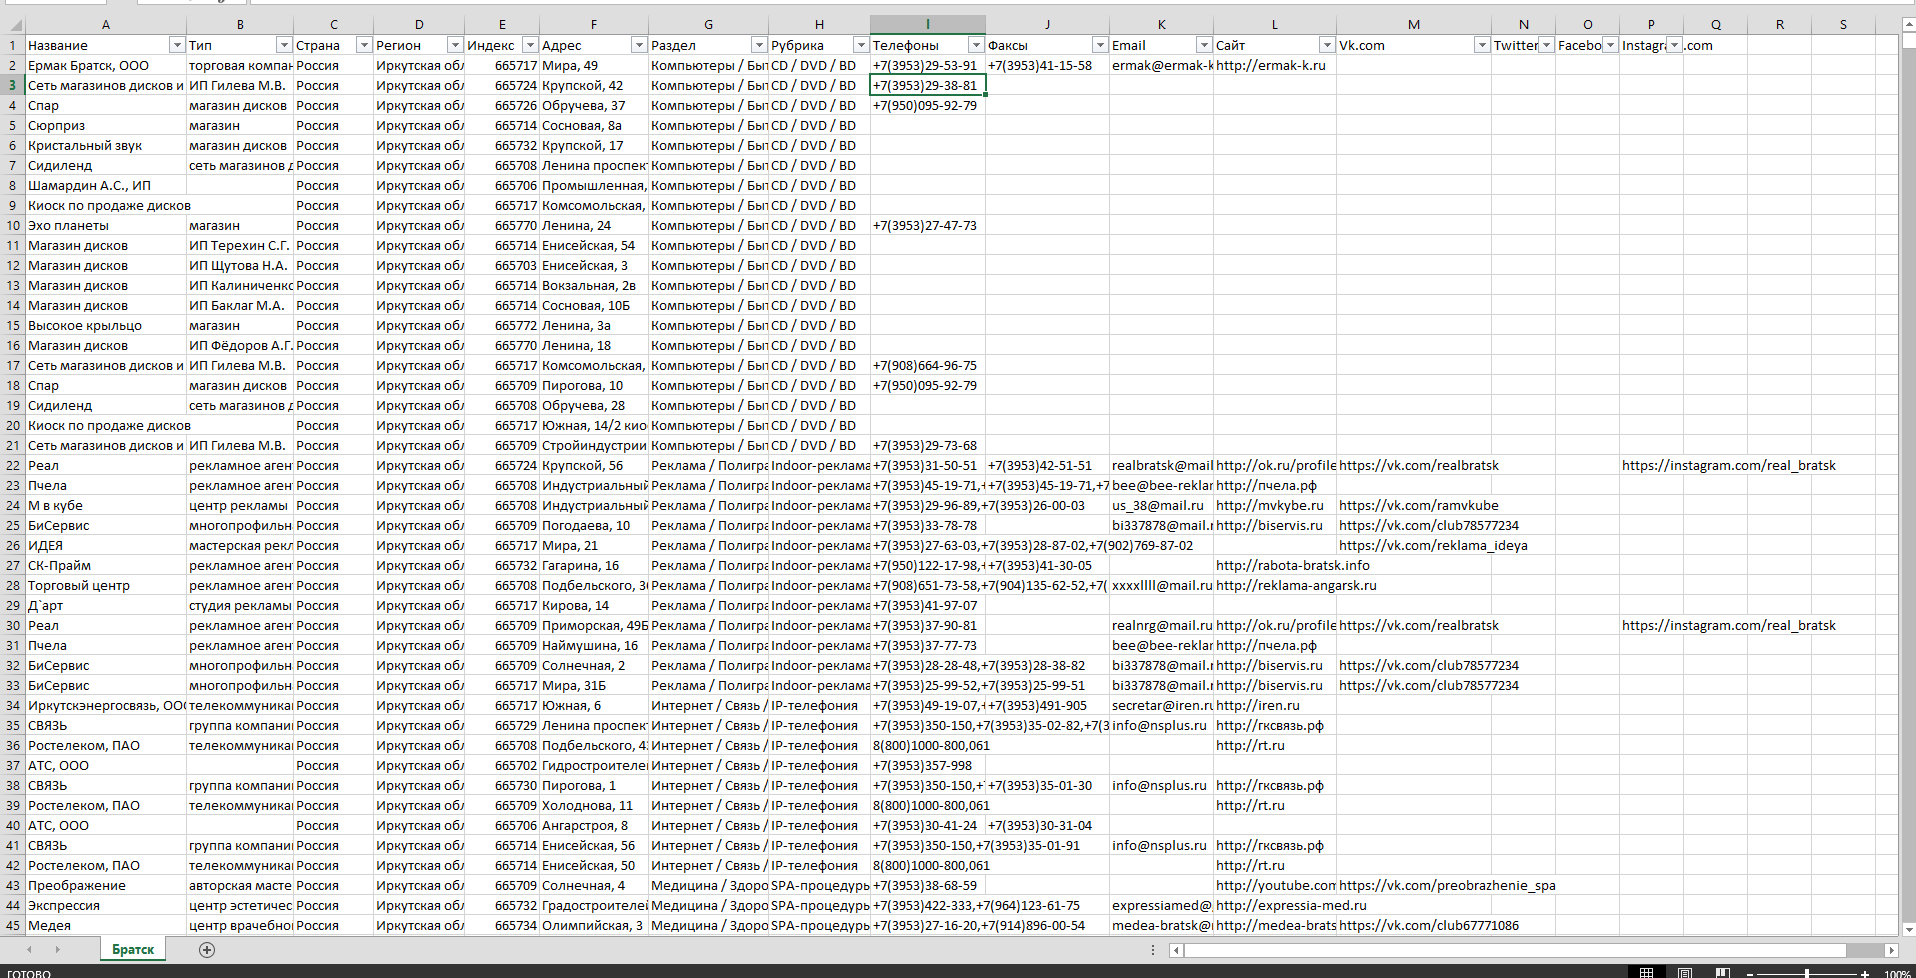Screen dimensions: 1916x978
Task: Select column M header
Action: point(1413,25)
